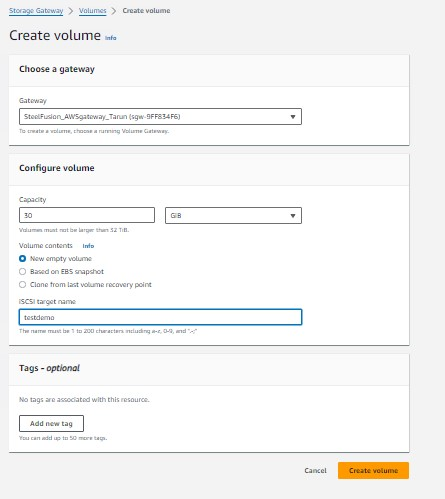Click Add new tag button

click(x=51, y=423)
